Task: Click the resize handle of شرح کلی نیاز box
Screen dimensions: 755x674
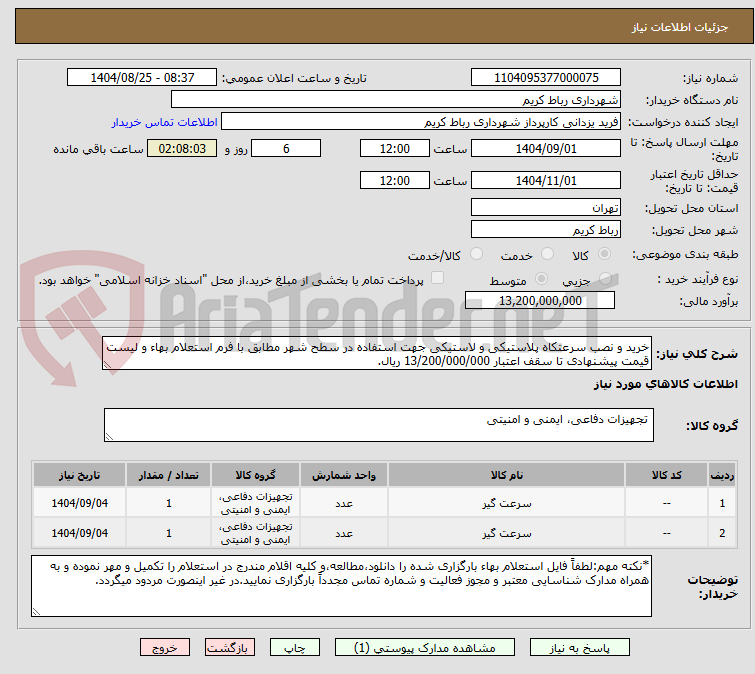Action: tap(107, 365)
